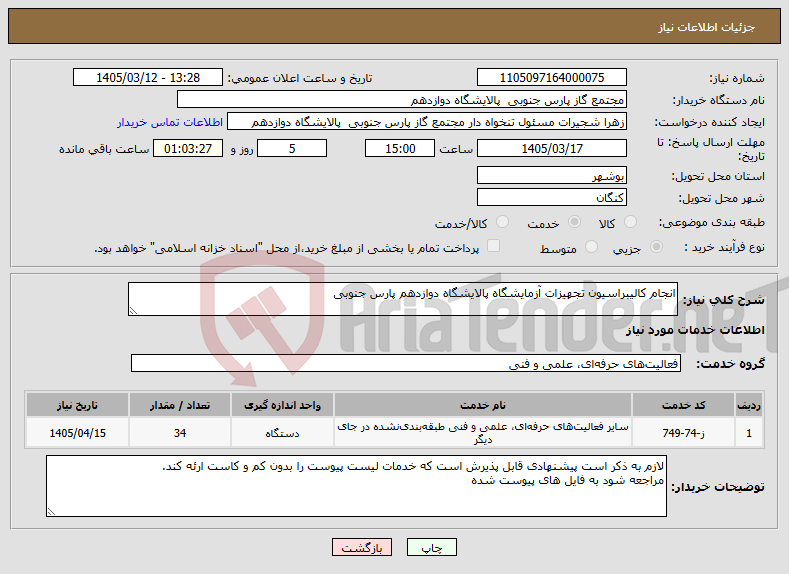Choose the متوسط purchase type radio

591,247
